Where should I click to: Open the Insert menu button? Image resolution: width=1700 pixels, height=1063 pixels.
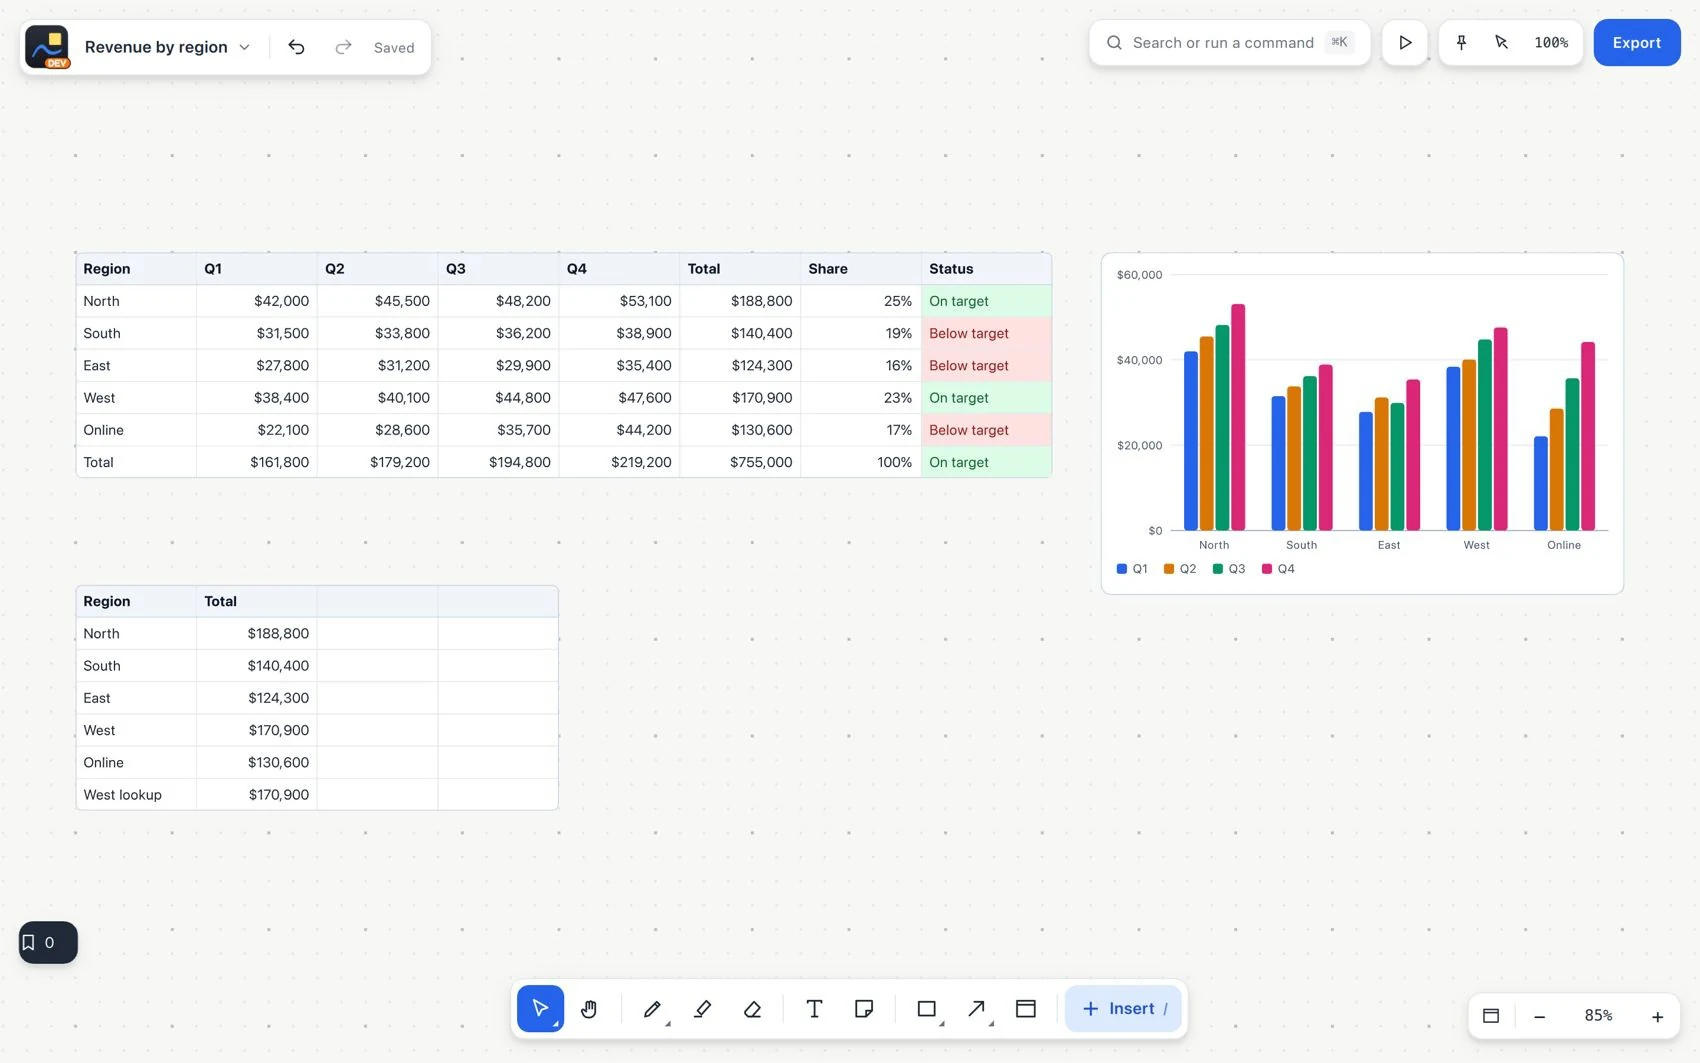1123,1008
